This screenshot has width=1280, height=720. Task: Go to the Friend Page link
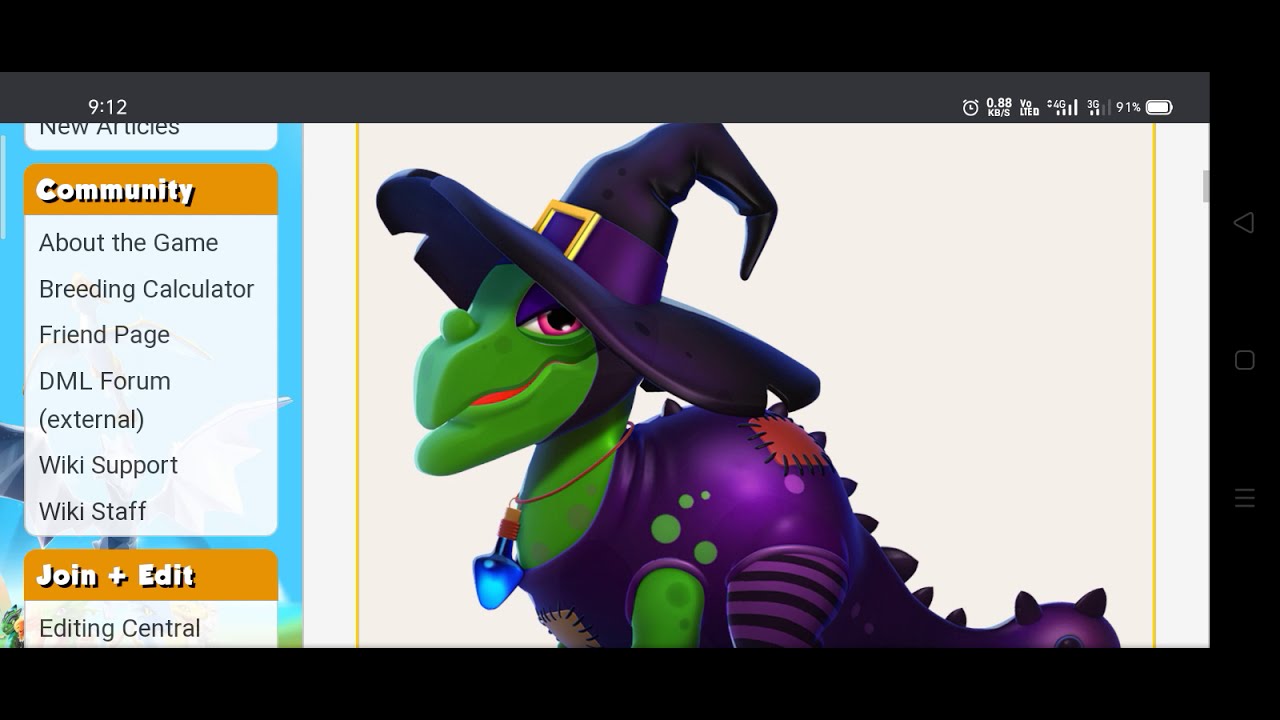pyautogui.click(x=104, y=335)
